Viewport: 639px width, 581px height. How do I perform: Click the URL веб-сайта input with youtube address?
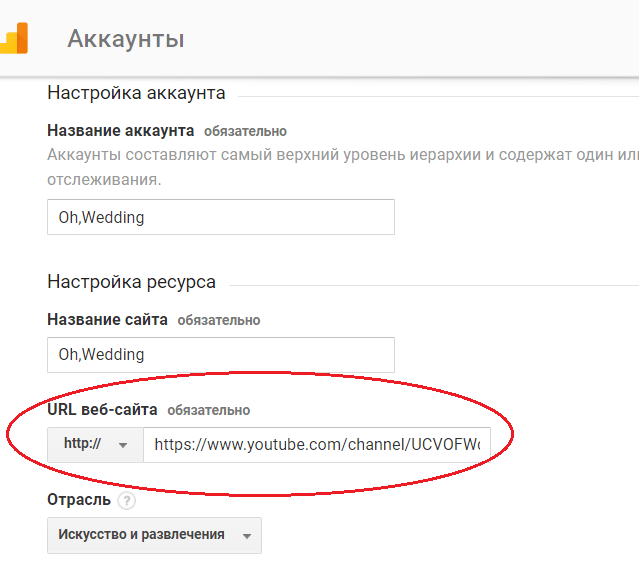pyautogui.click(x=317, y=445)
